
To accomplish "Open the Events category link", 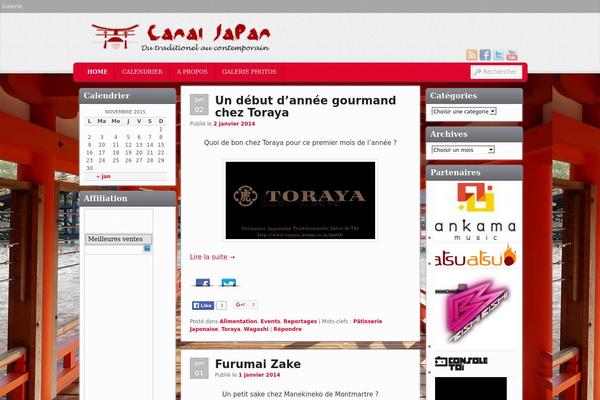I will pyautogui.click(x=270, y=321).
